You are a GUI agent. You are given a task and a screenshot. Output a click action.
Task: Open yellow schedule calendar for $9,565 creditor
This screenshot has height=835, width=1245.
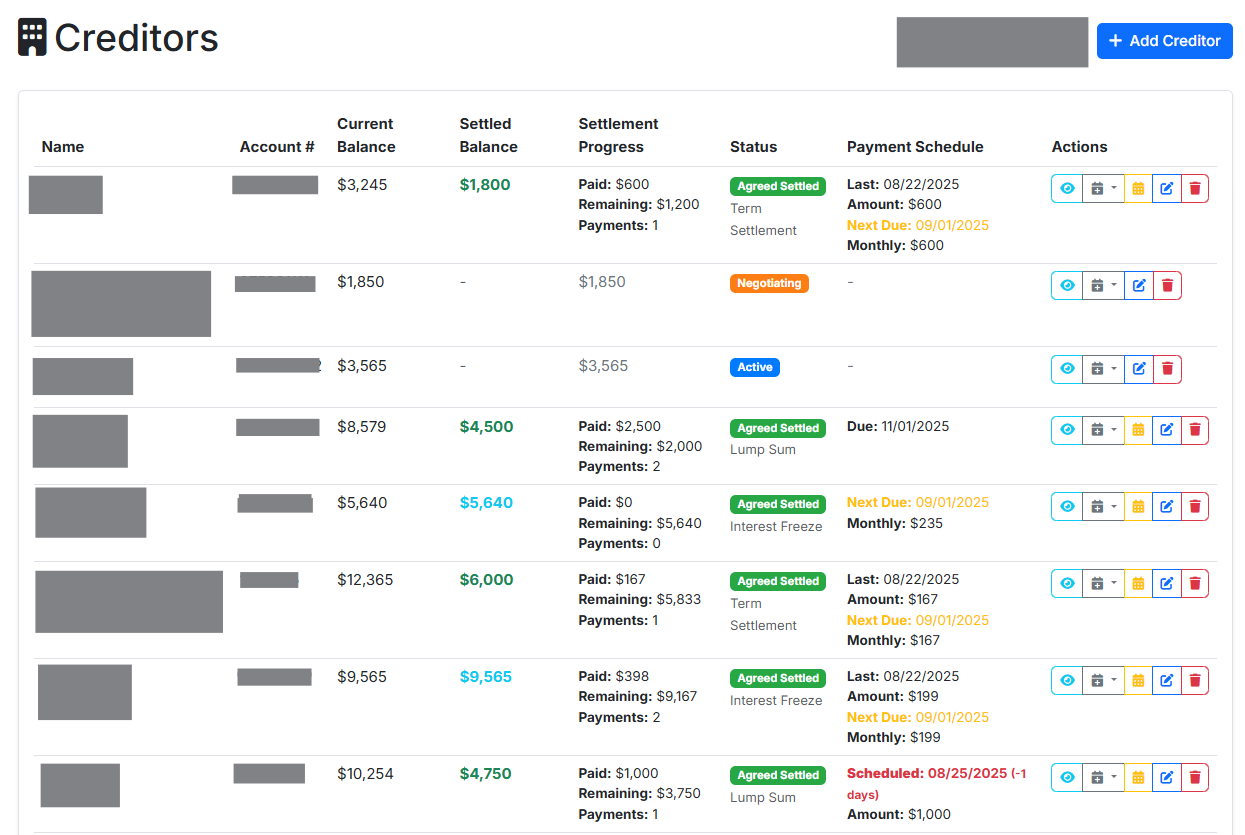click(x=1138, y=681)
